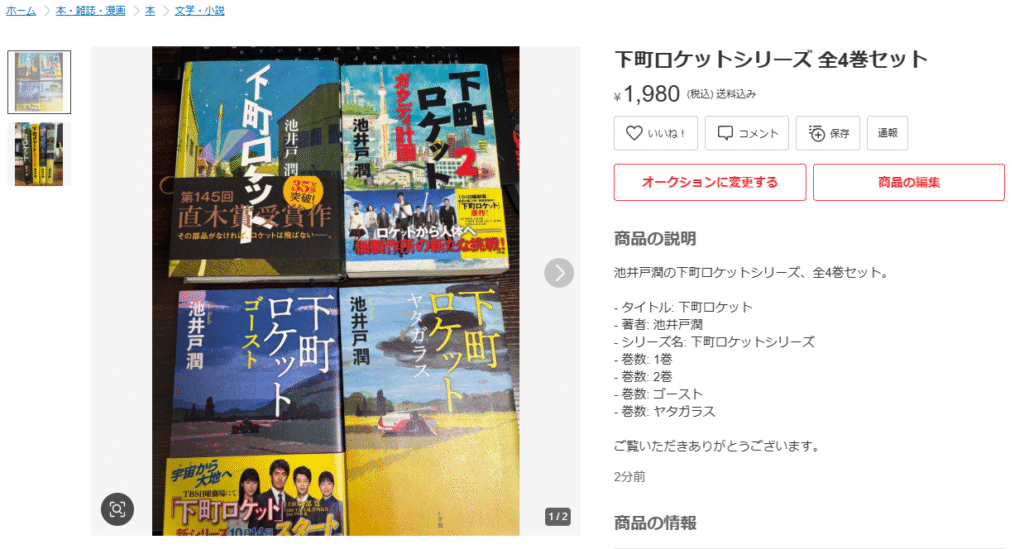Click the 通報 report button
Viewport: 1024px width, 549px height.
point(887,133)
